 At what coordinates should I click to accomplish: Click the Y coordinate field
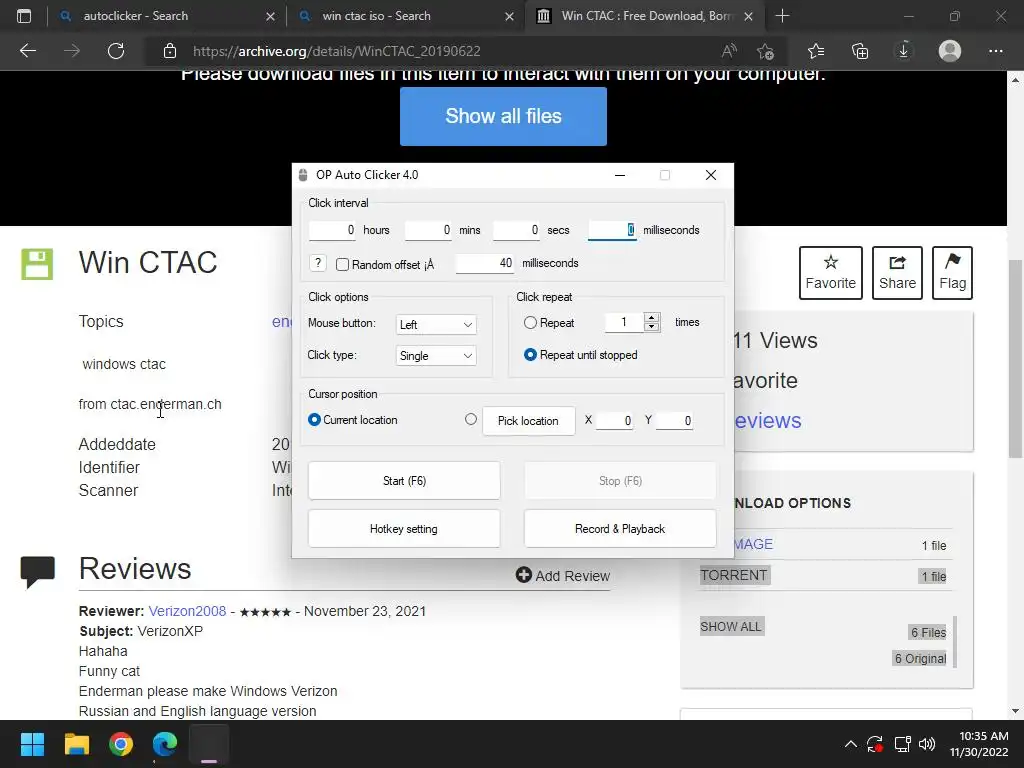click(x=675, y=421)
